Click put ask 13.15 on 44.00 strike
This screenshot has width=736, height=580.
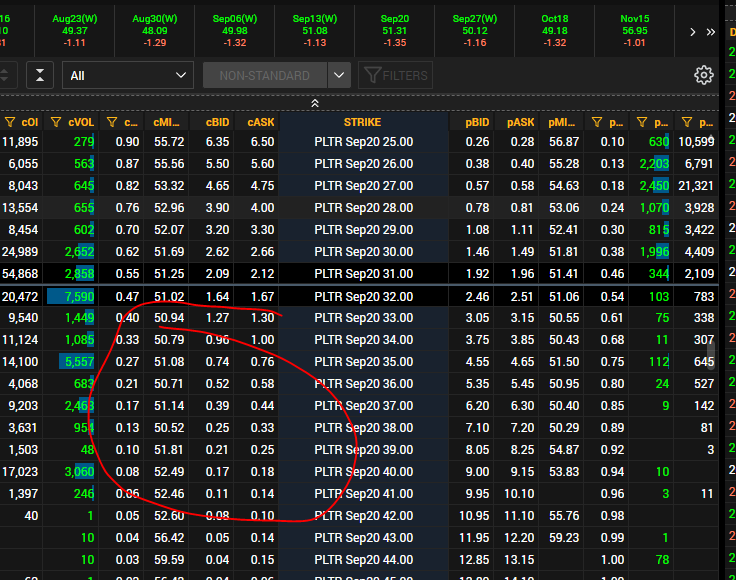(521, 560)
